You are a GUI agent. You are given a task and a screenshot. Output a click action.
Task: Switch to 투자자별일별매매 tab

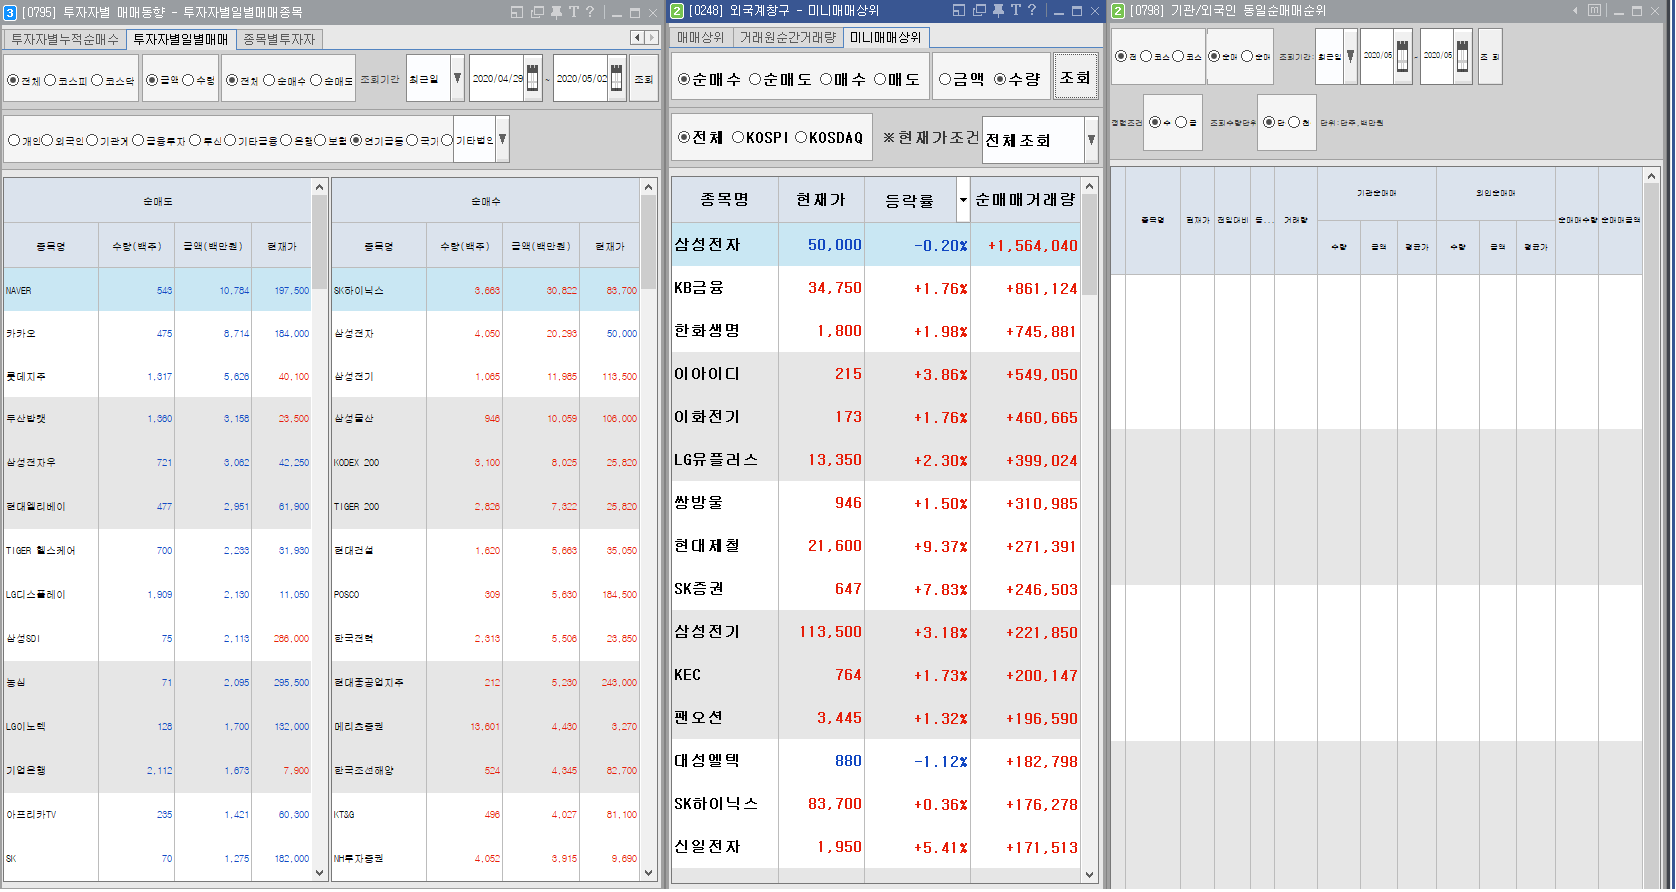(x=181, y=39)
